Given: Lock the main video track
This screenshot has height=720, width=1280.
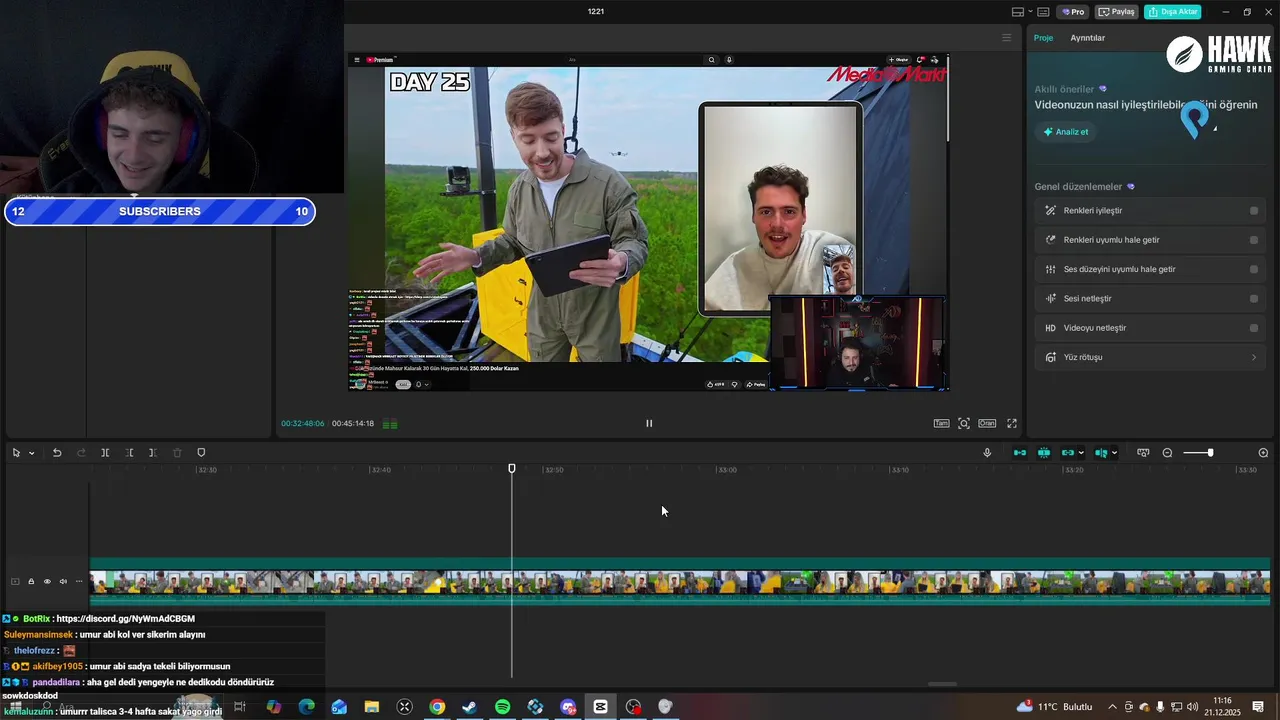Looking at the screenshot, I should [x=31, y=581].
